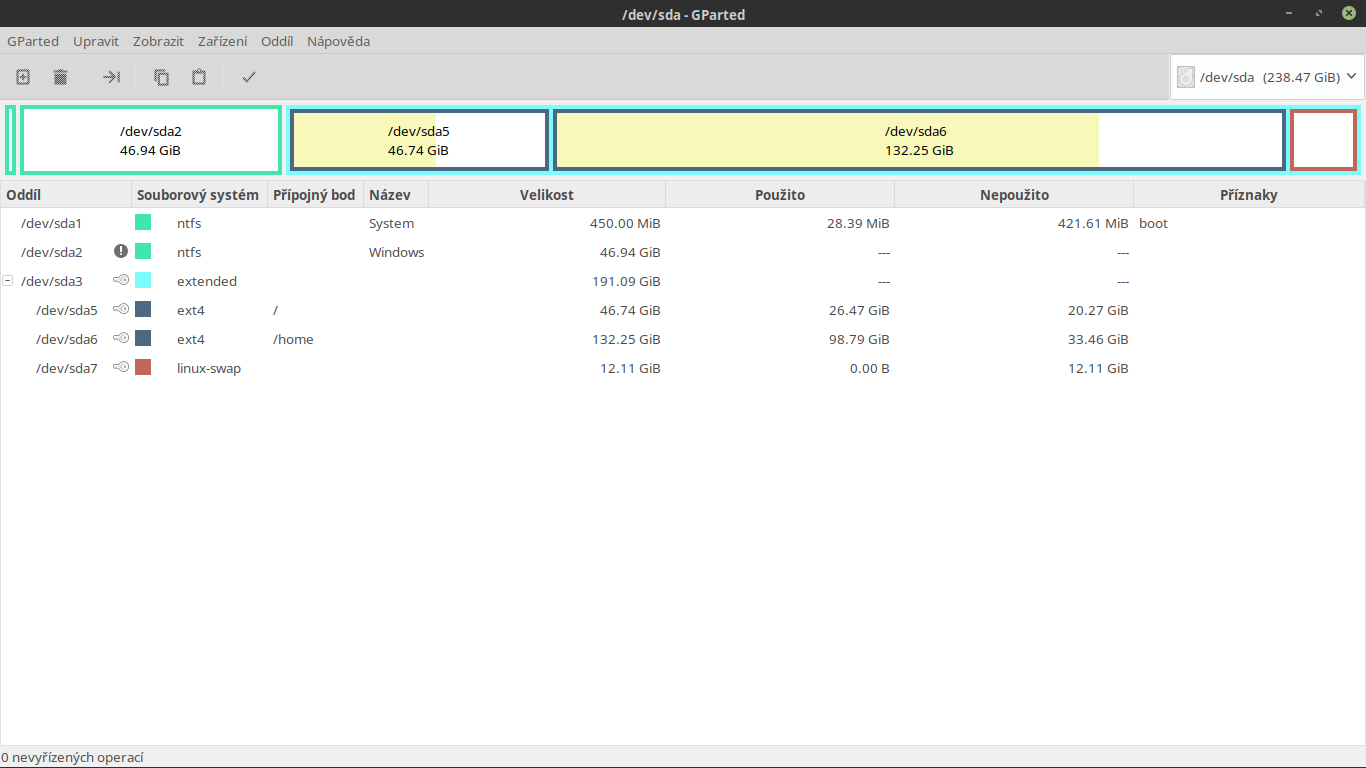Click the resize/move partition icon

111,77
